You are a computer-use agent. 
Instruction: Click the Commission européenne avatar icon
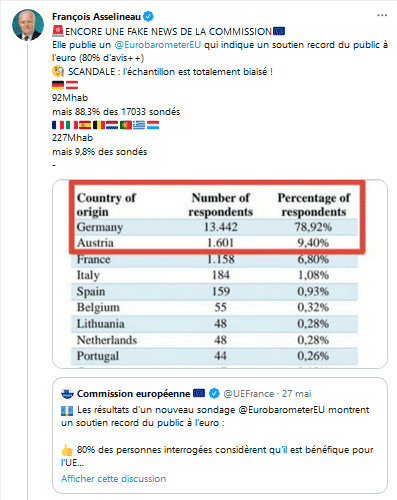(67, 393)
